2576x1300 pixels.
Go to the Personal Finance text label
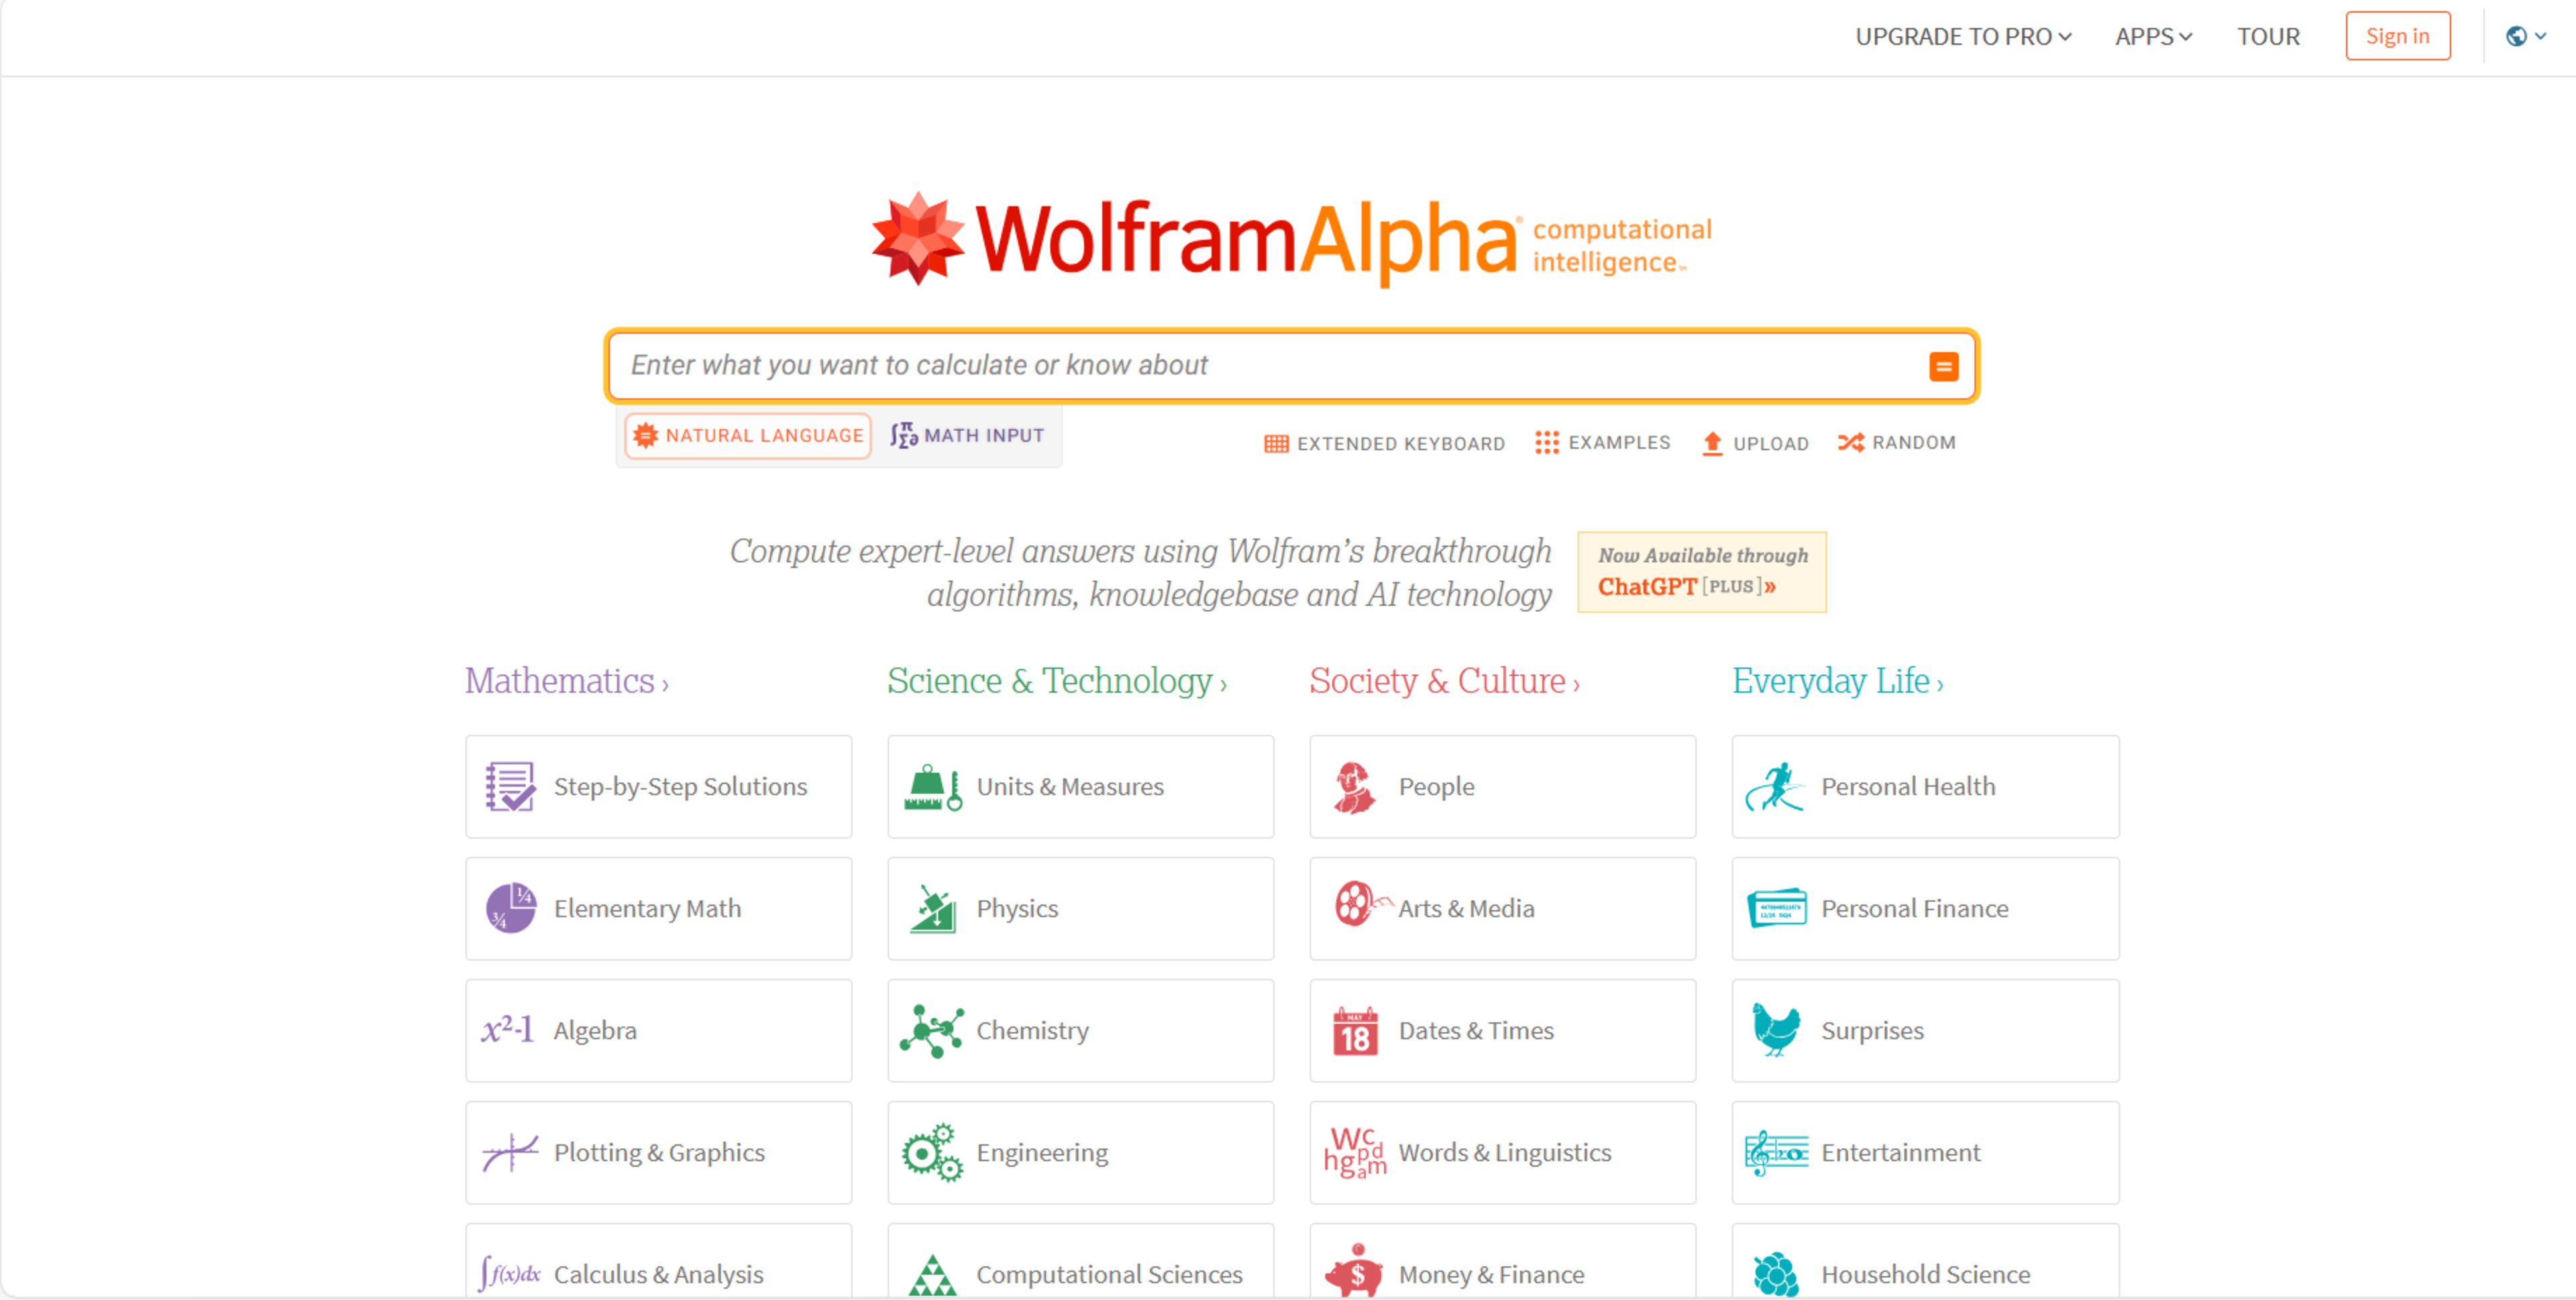point(1914,908)
